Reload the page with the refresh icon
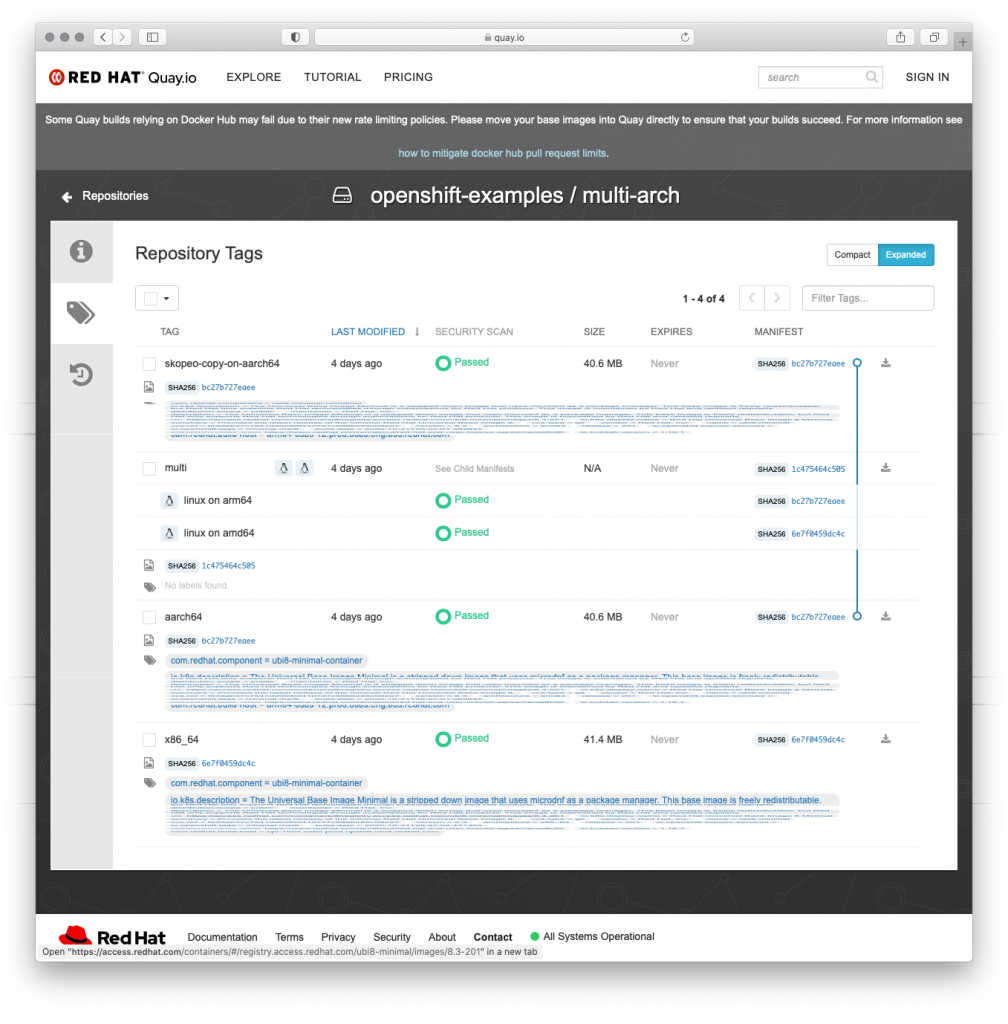1008x1024 pixels. tap(685, 37)
